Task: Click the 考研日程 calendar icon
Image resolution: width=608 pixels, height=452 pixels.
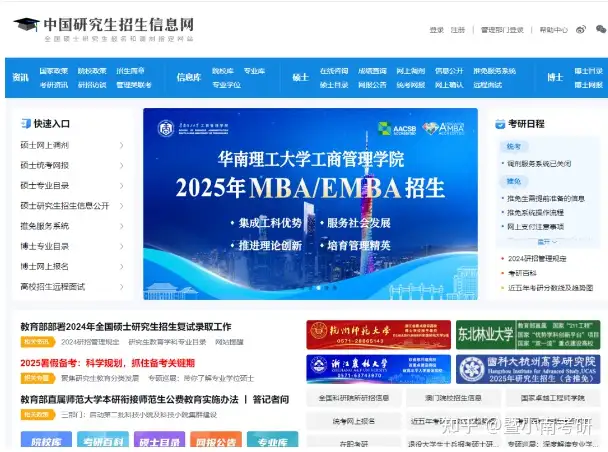Action: click(x=500, y=124)
